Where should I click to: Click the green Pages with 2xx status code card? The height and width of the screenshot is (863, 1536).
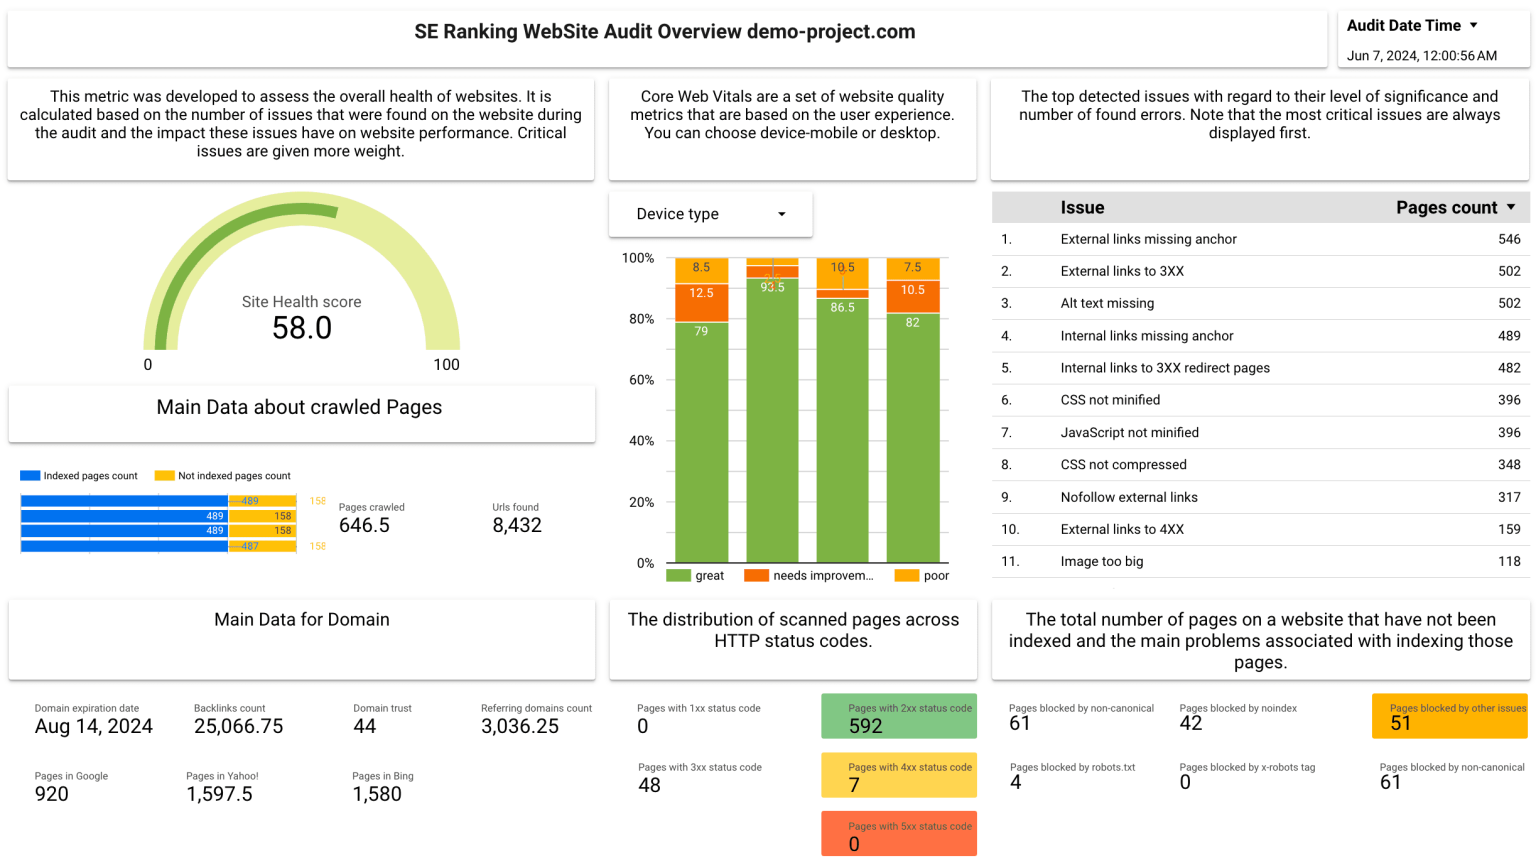(898, 717)
